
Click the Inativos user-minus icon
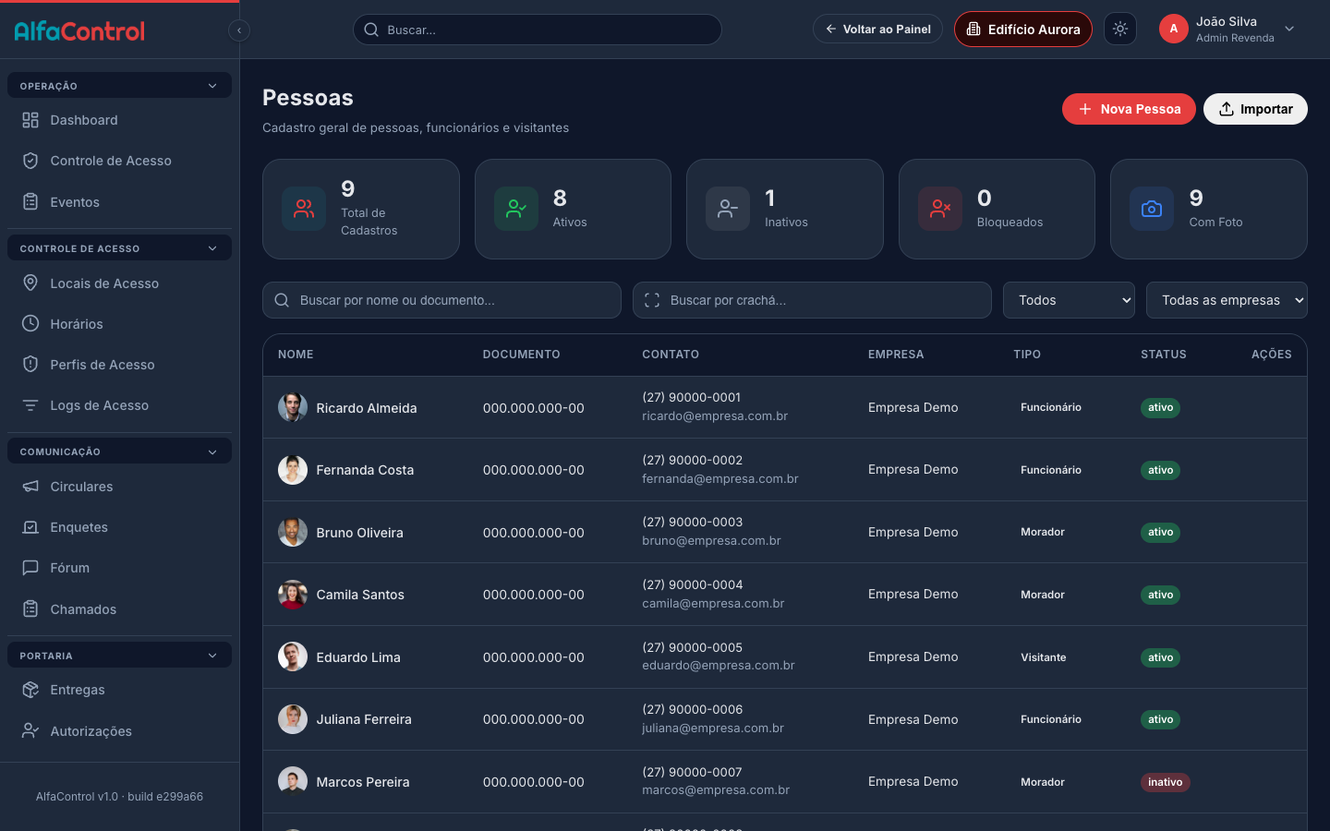point(728,209)
